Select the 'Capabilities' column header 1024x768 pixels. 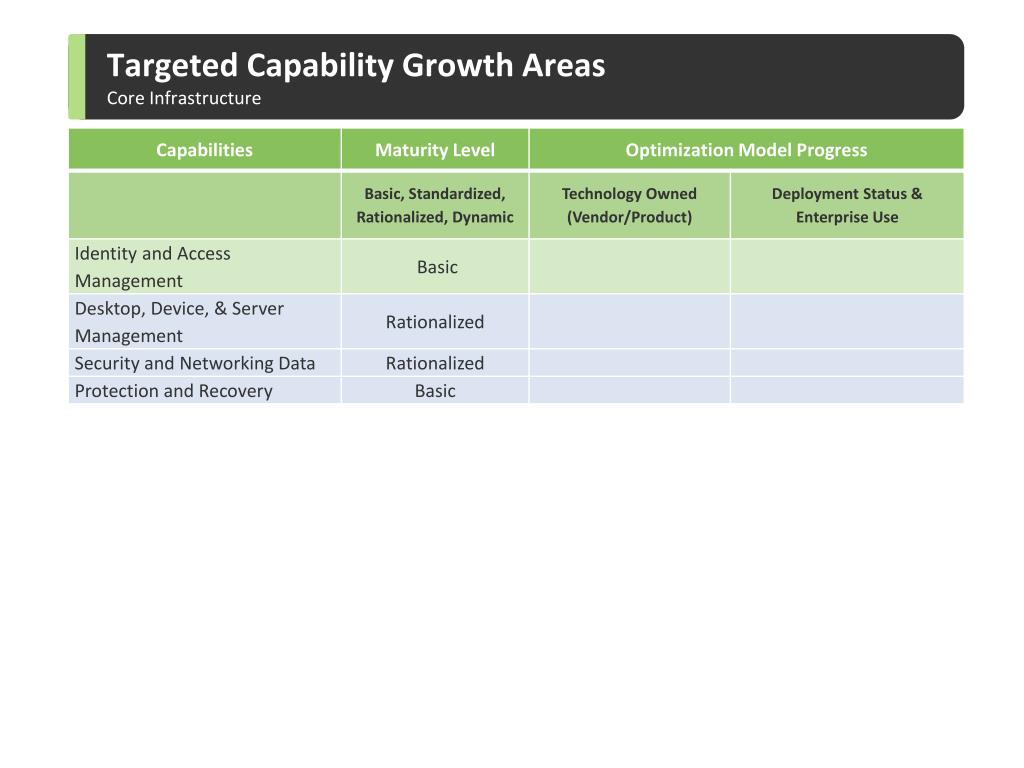pos(204,150)
